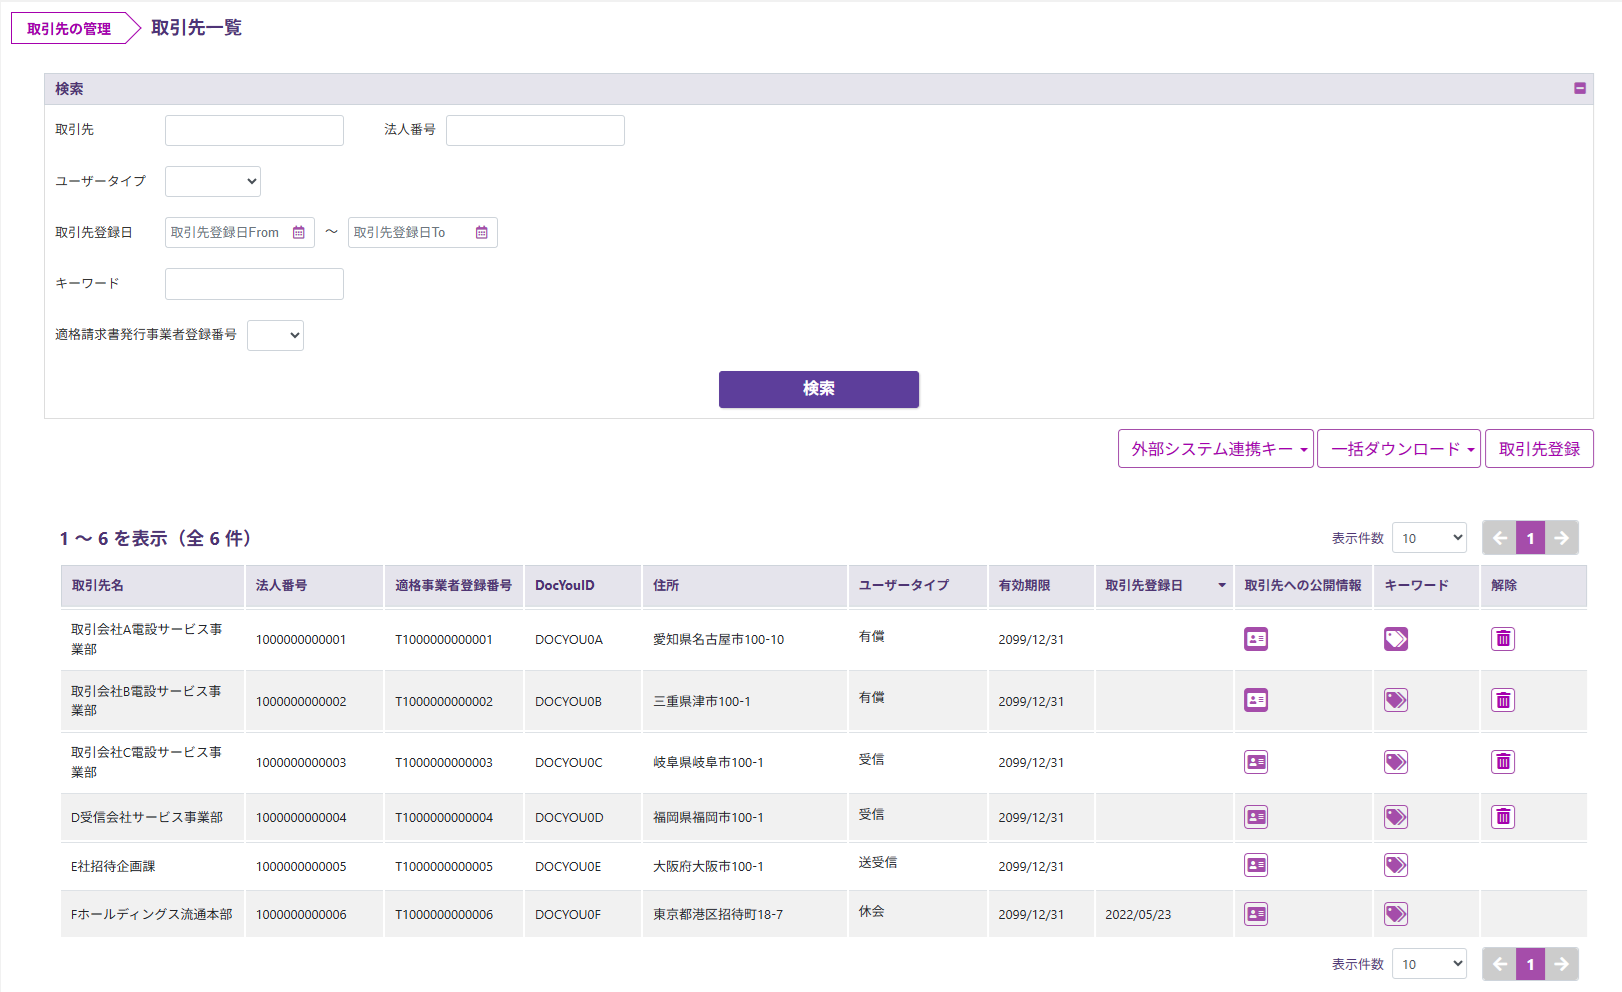Go to previous page in top pager

tap(1499, 538)
